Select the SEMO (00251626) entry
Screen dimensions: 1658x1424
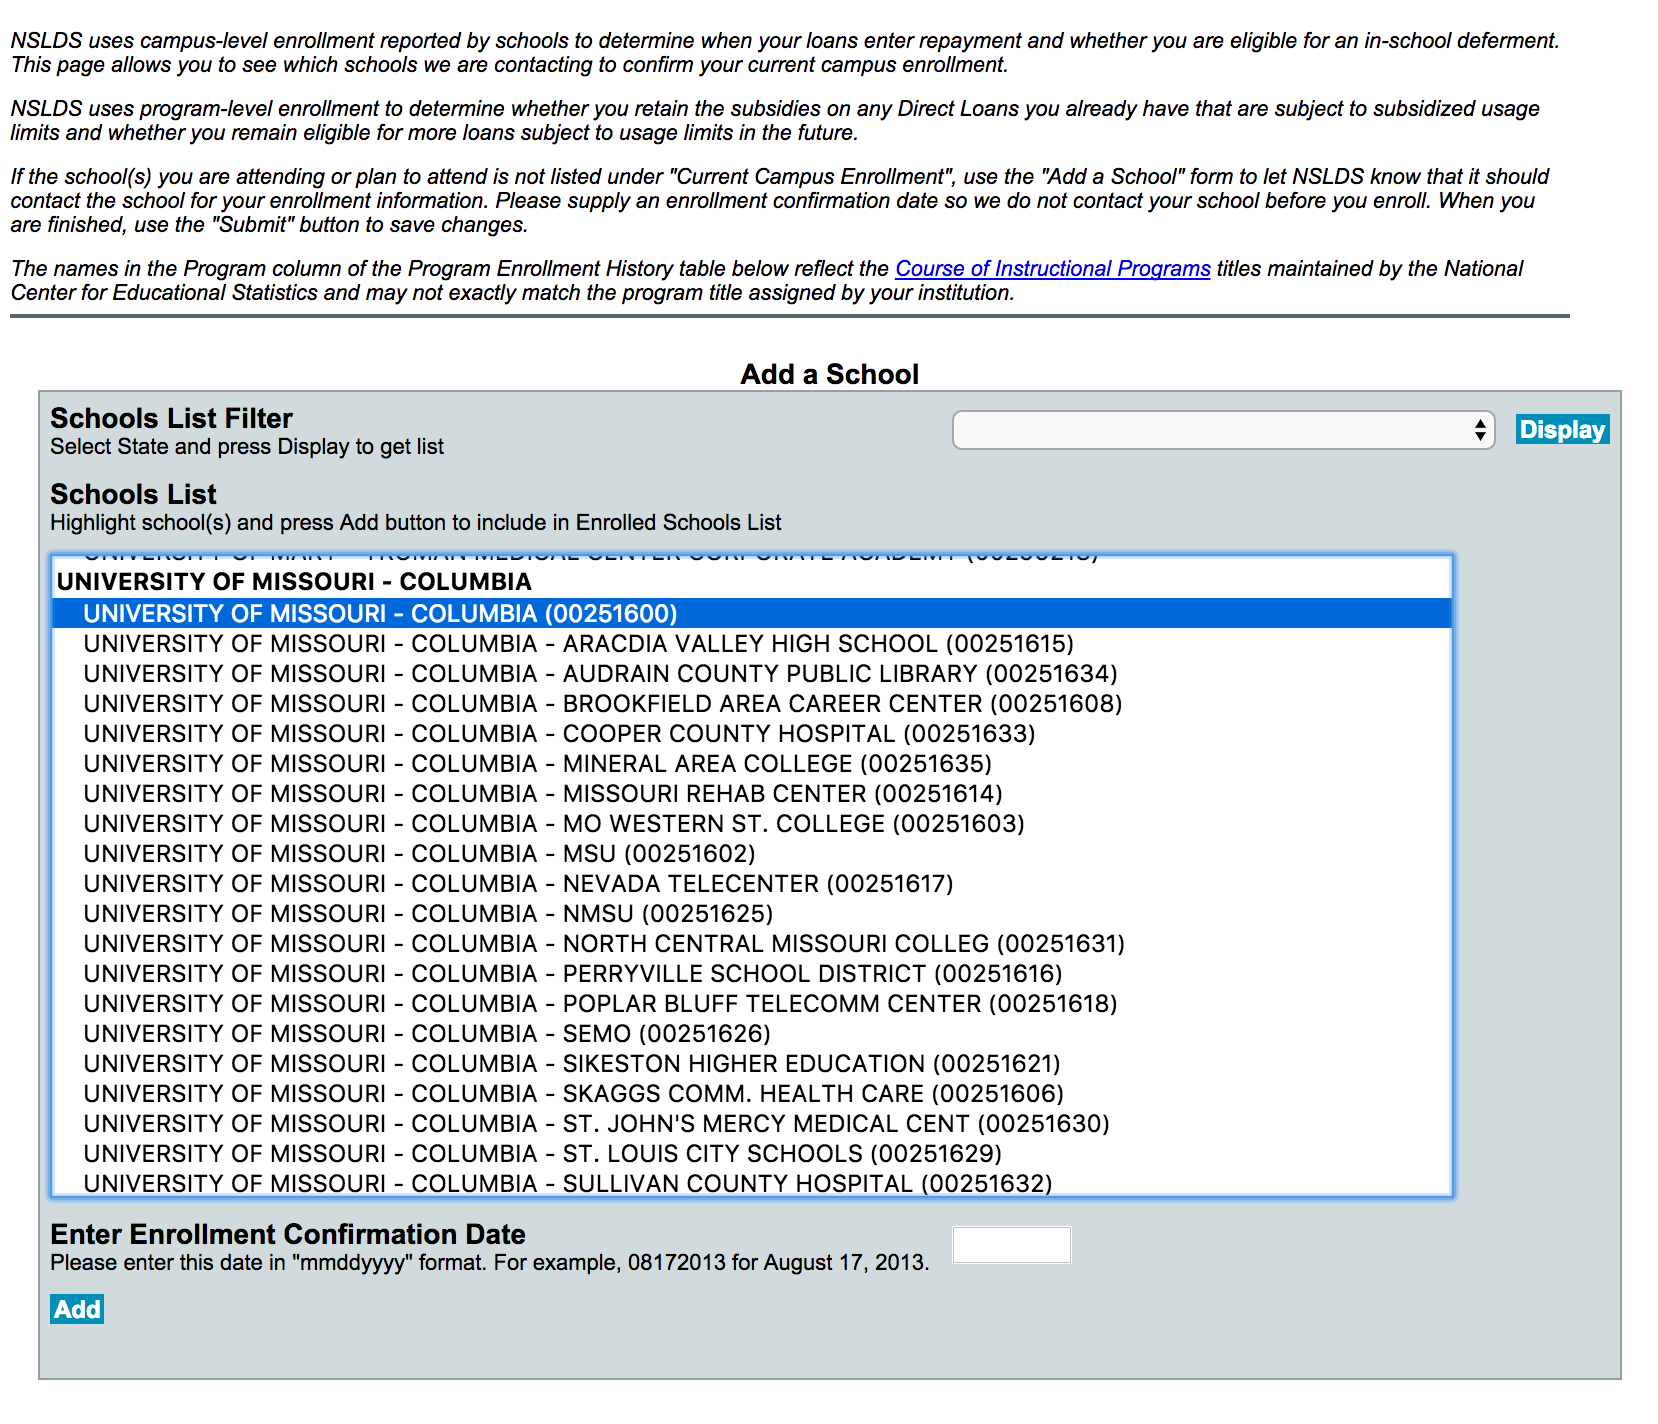[x=751, y=1033]
